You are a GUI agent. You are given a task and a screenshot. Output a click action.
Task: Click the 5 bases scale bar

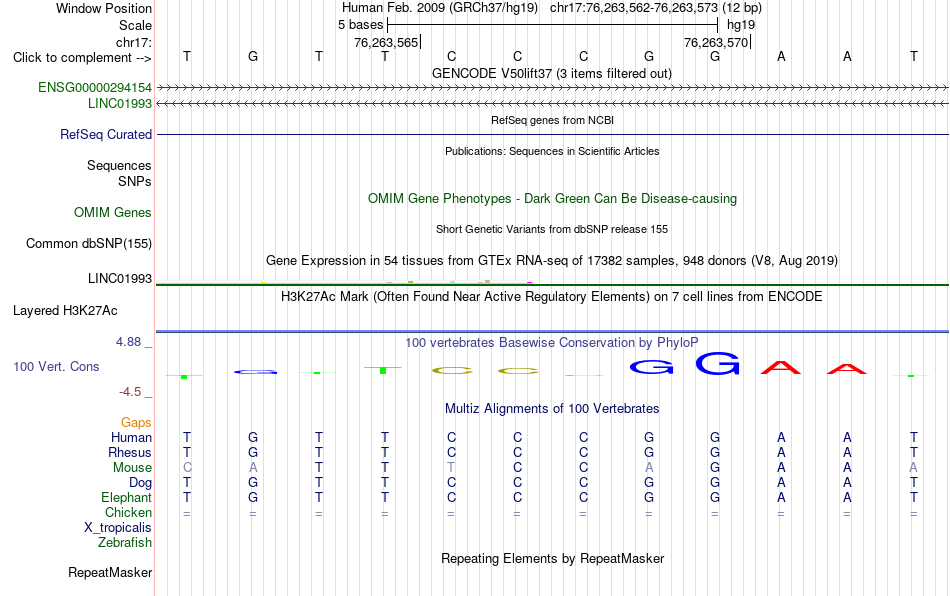(552, 25)
